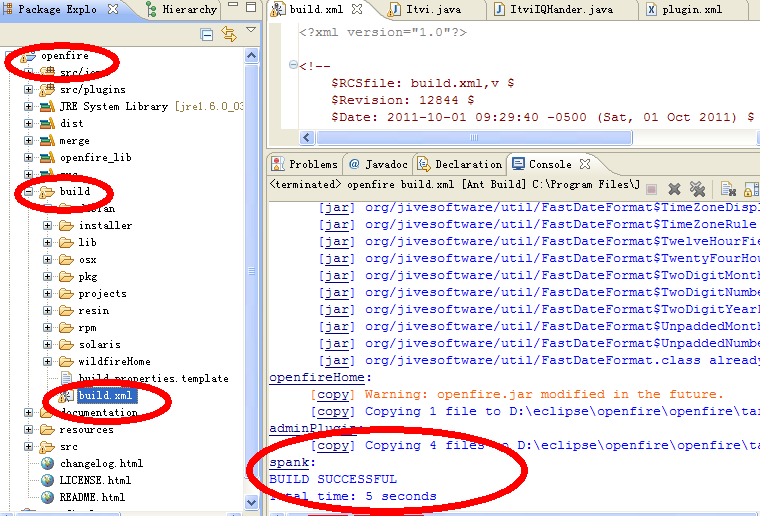The height and width of the screenshot is (516, 760).
Task: Click the $Revision: 12844 line
Action: (x=403, y=100)
